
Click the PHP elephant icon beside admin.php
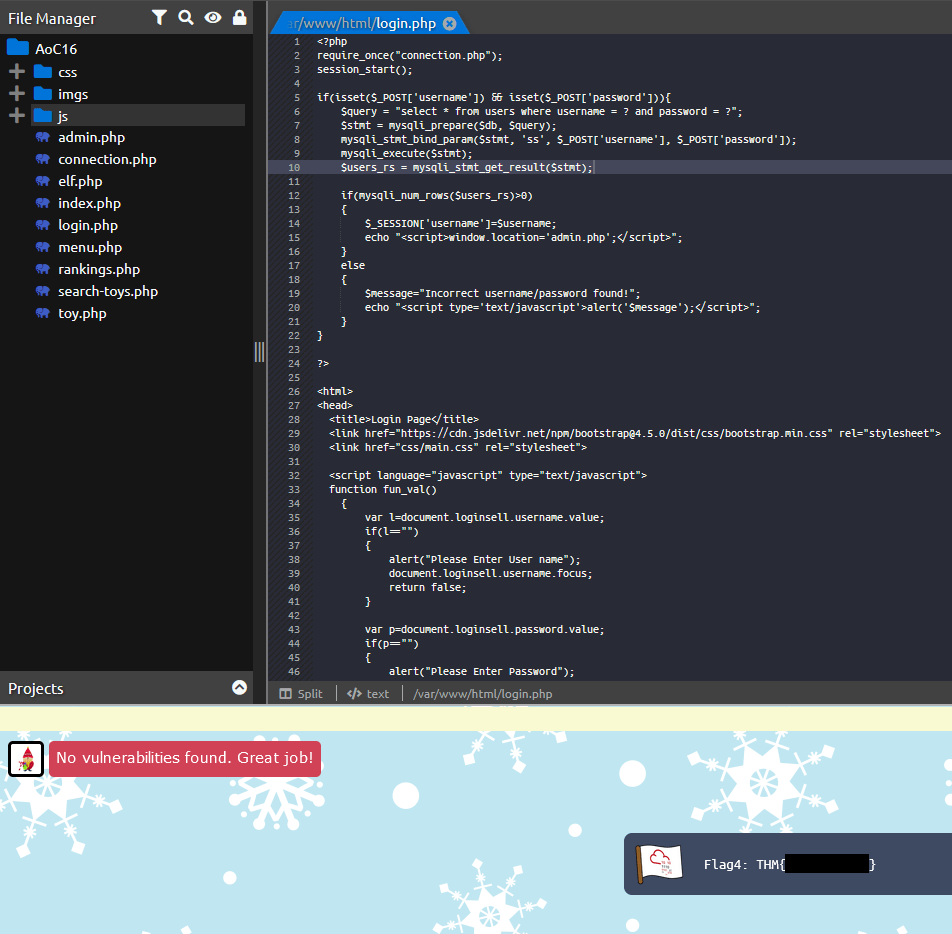(x=42, y=137)
